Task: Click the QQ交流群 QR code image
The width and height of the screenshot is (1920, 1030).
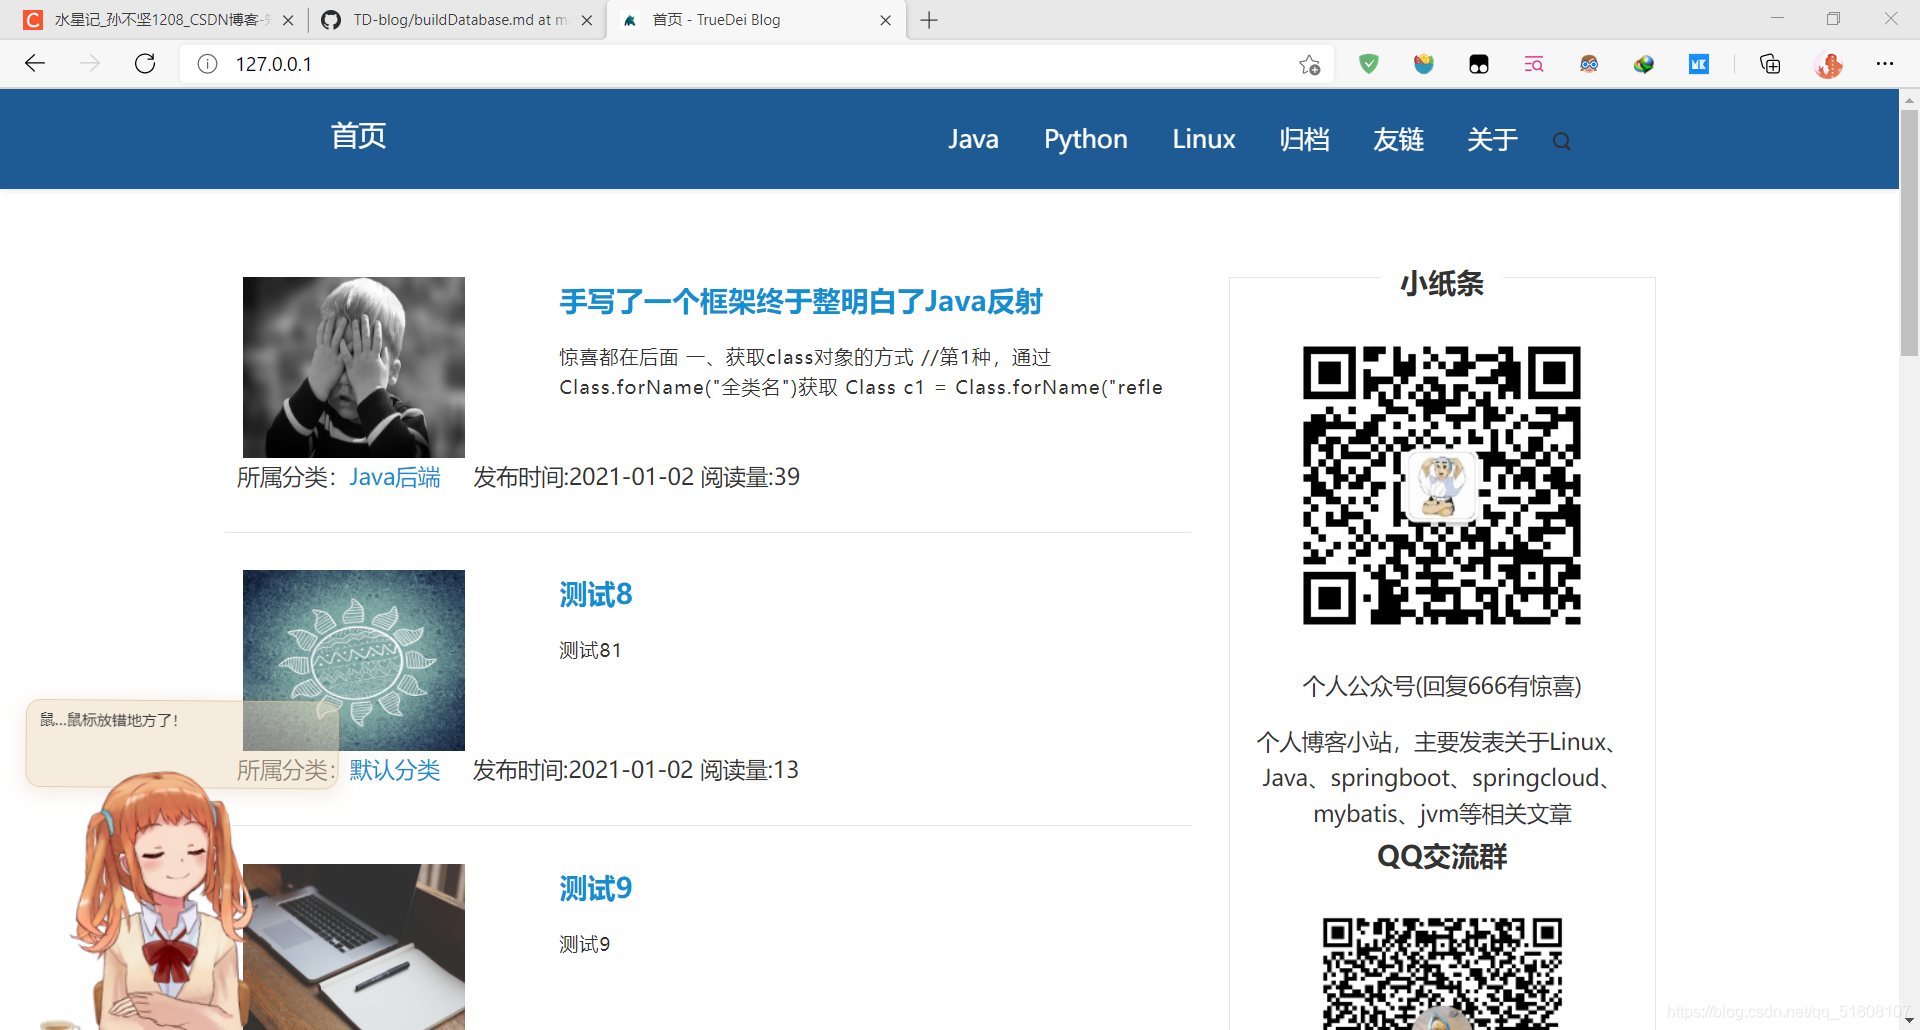Action: coord(1442,974)
